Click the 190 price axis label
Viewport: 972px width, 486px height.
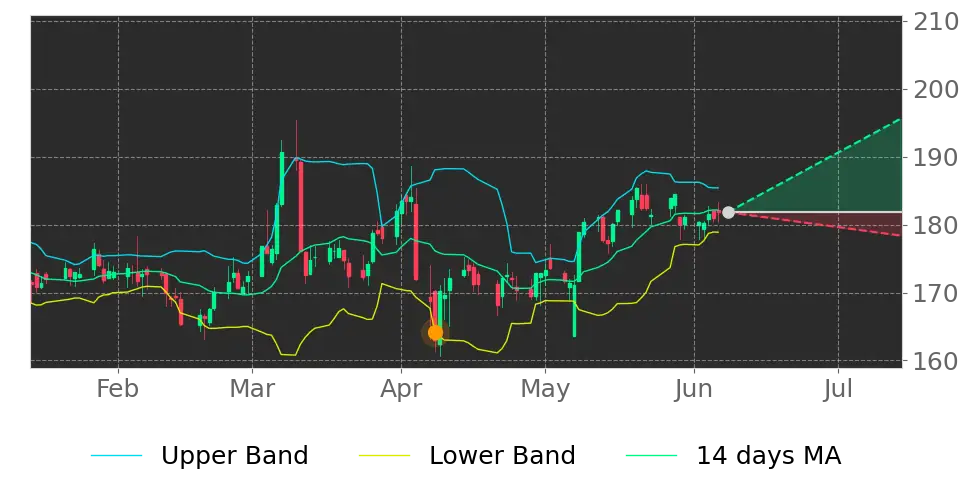(934, 157)
